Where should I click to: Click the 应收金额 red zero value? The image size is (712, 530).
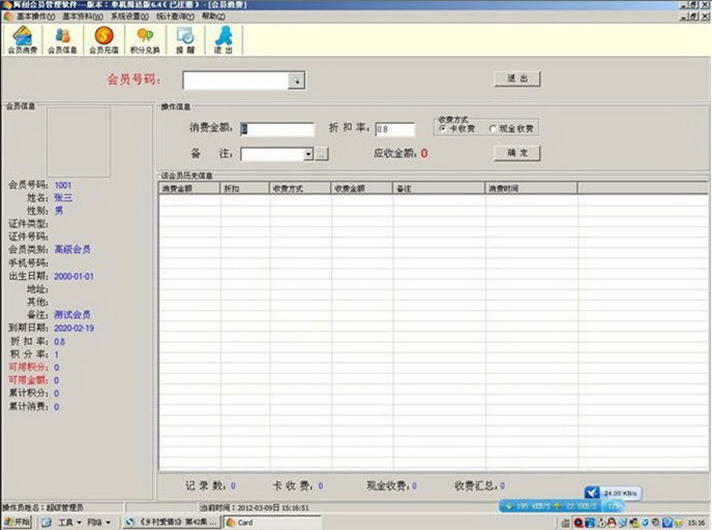[424, 154]
